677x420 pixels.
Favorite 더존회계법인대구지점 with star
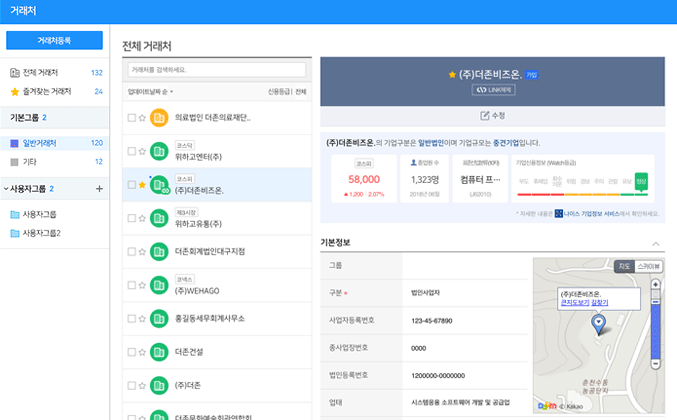[x=142, y=252]
